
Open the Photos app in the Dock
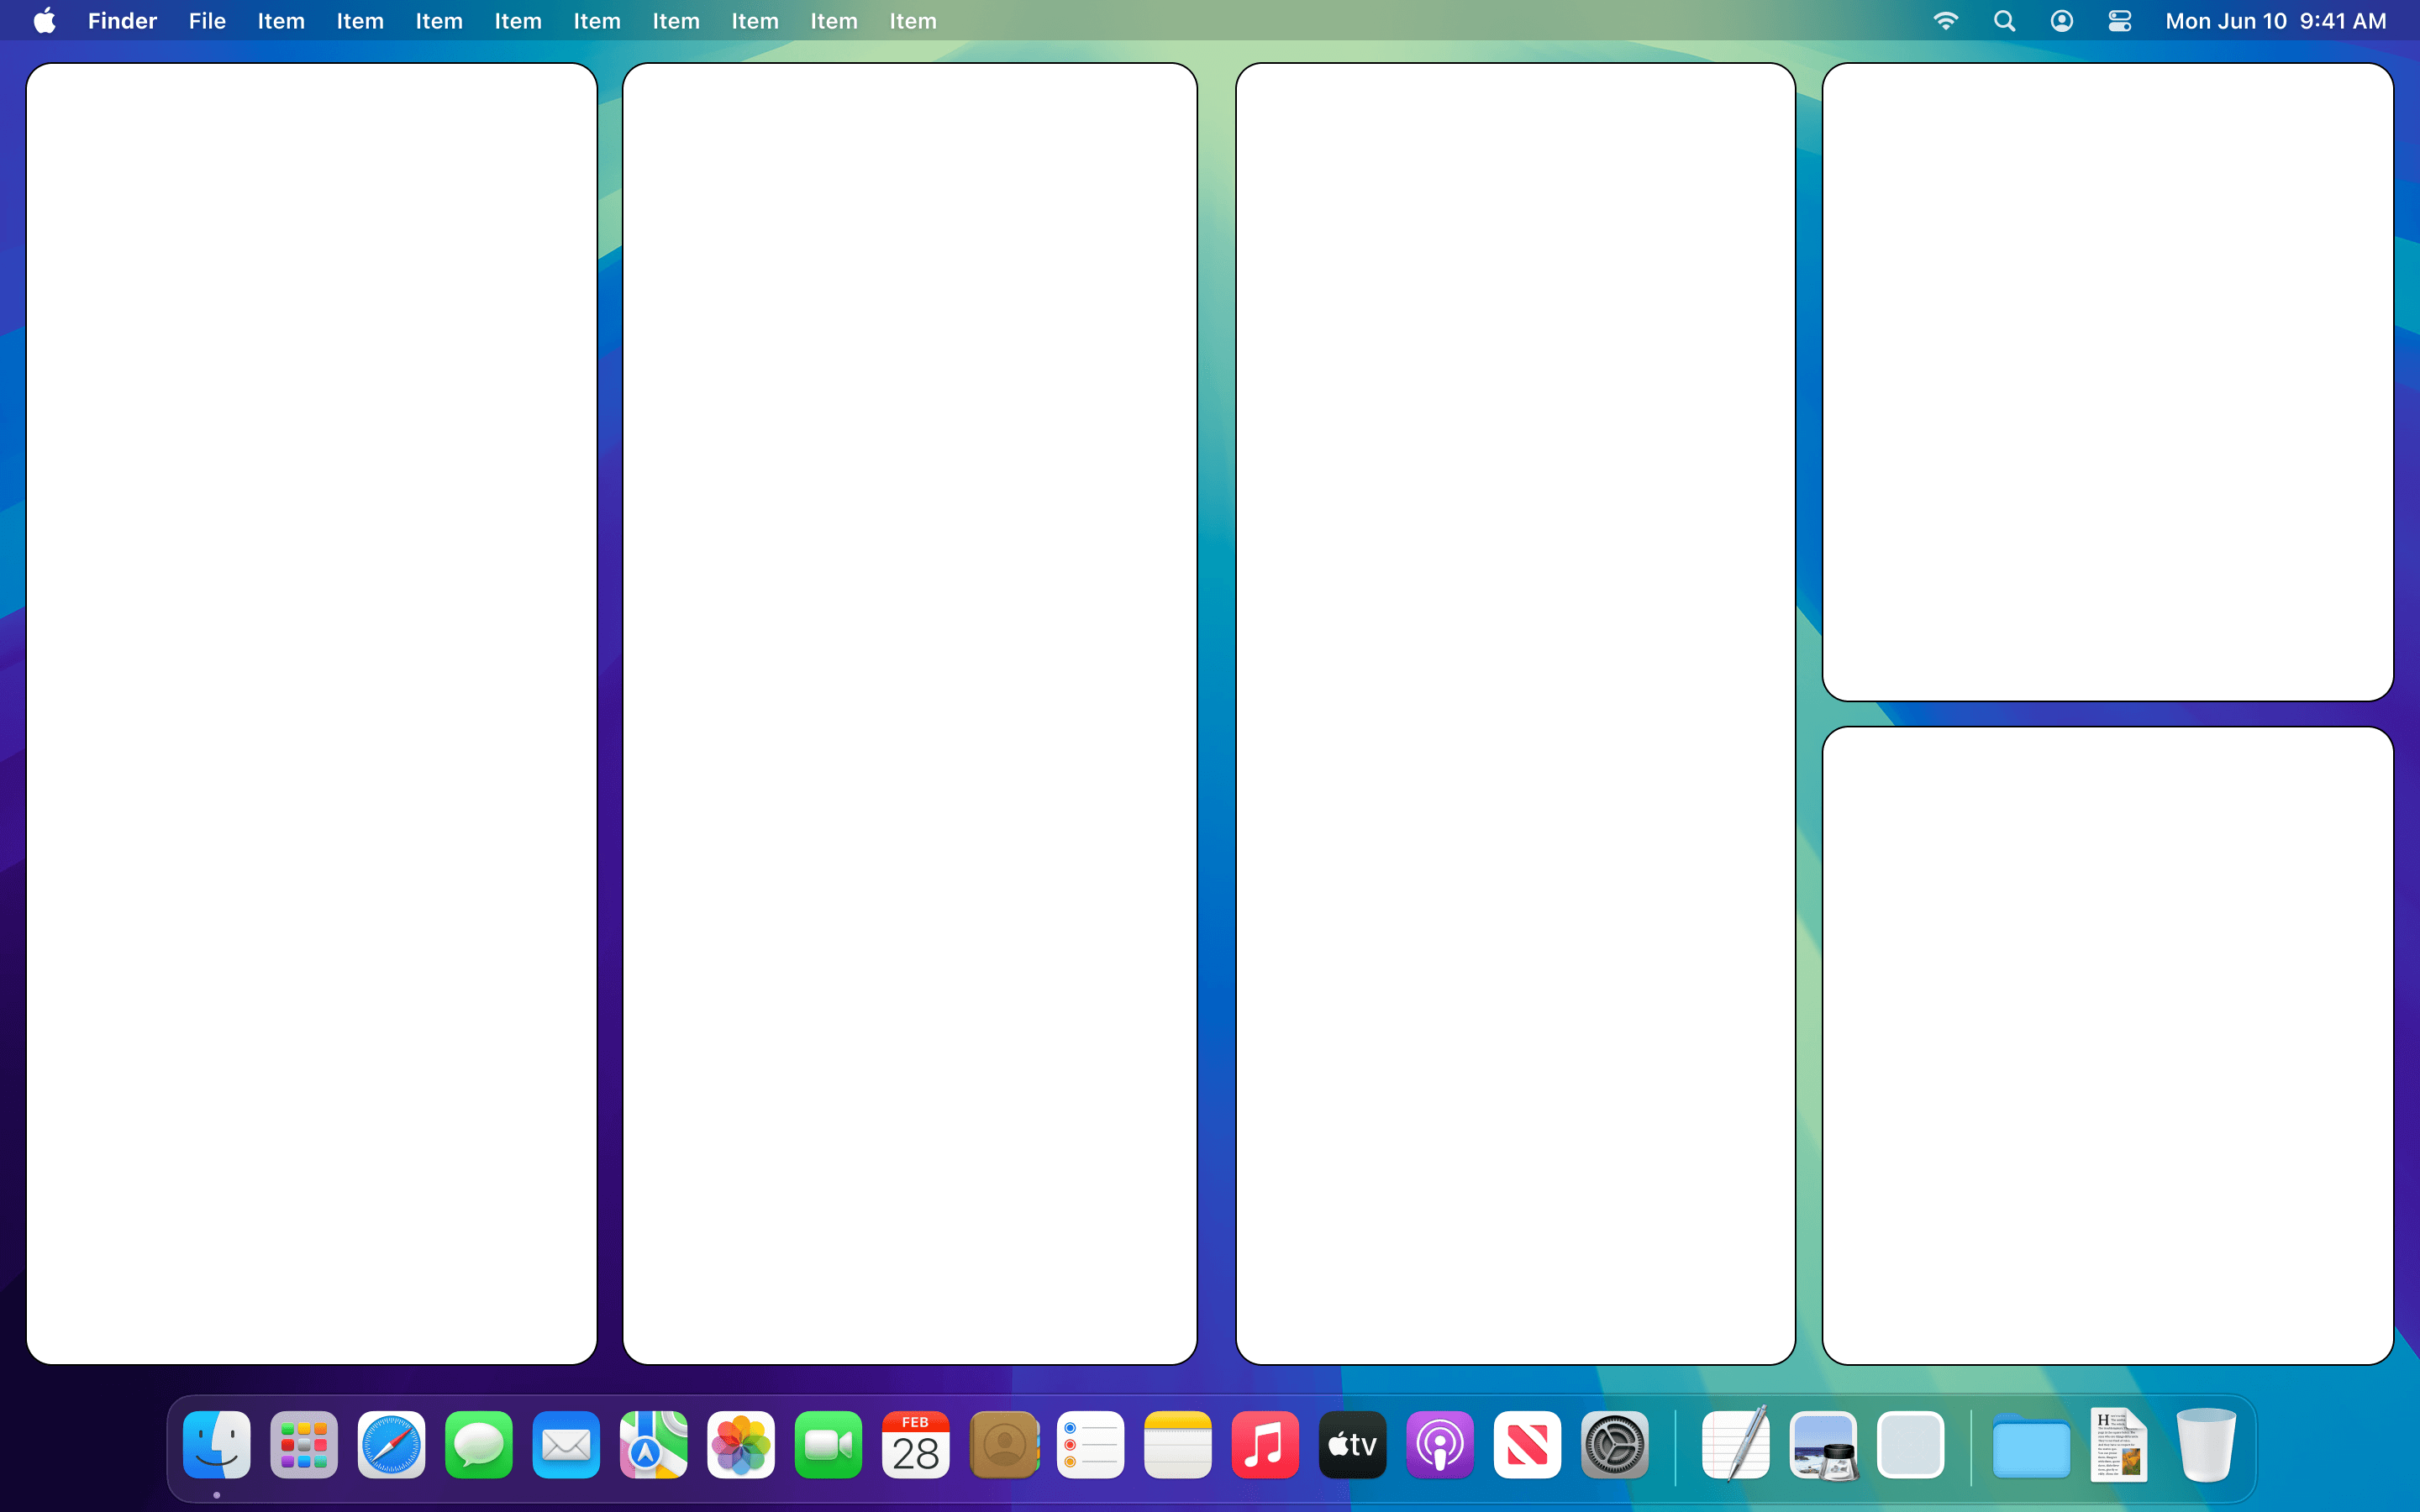[x=741, y=1444]
